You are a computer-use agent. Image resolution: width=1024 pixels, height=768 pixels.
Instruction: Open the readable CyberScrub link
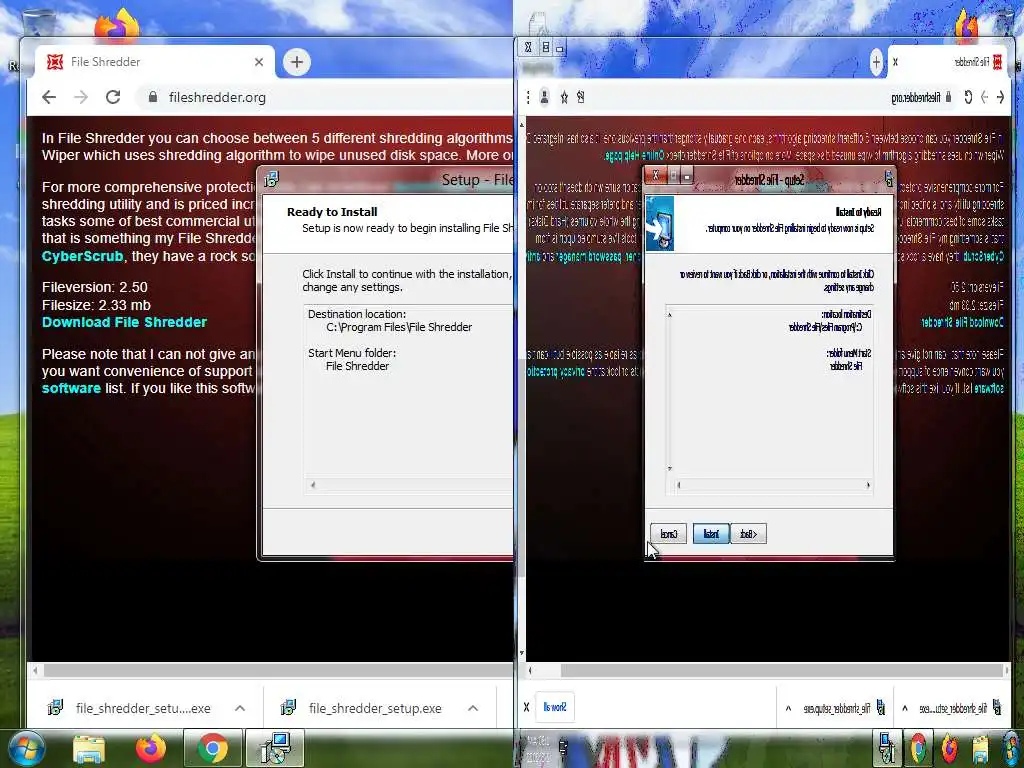(x=82, y=256)
